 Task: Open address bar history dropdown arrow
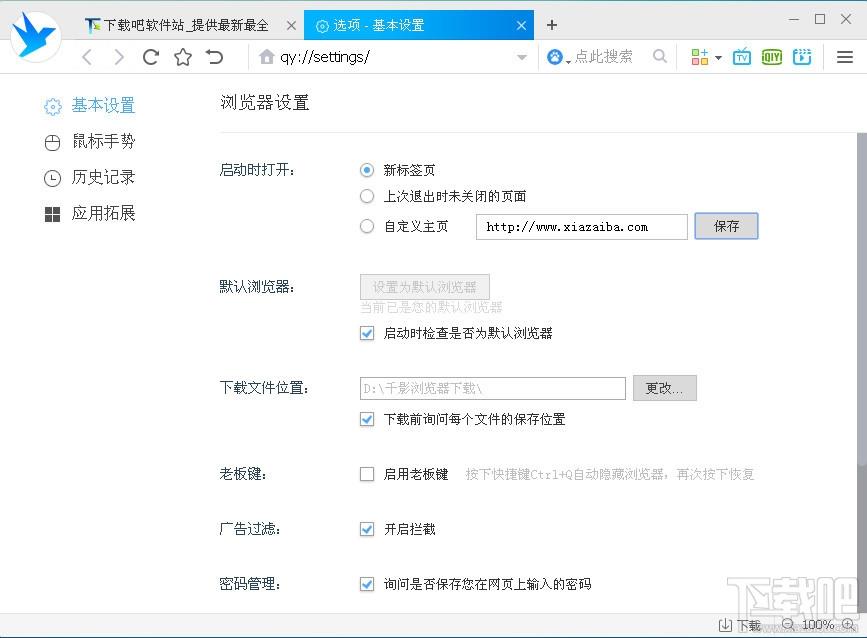[521, 57]
